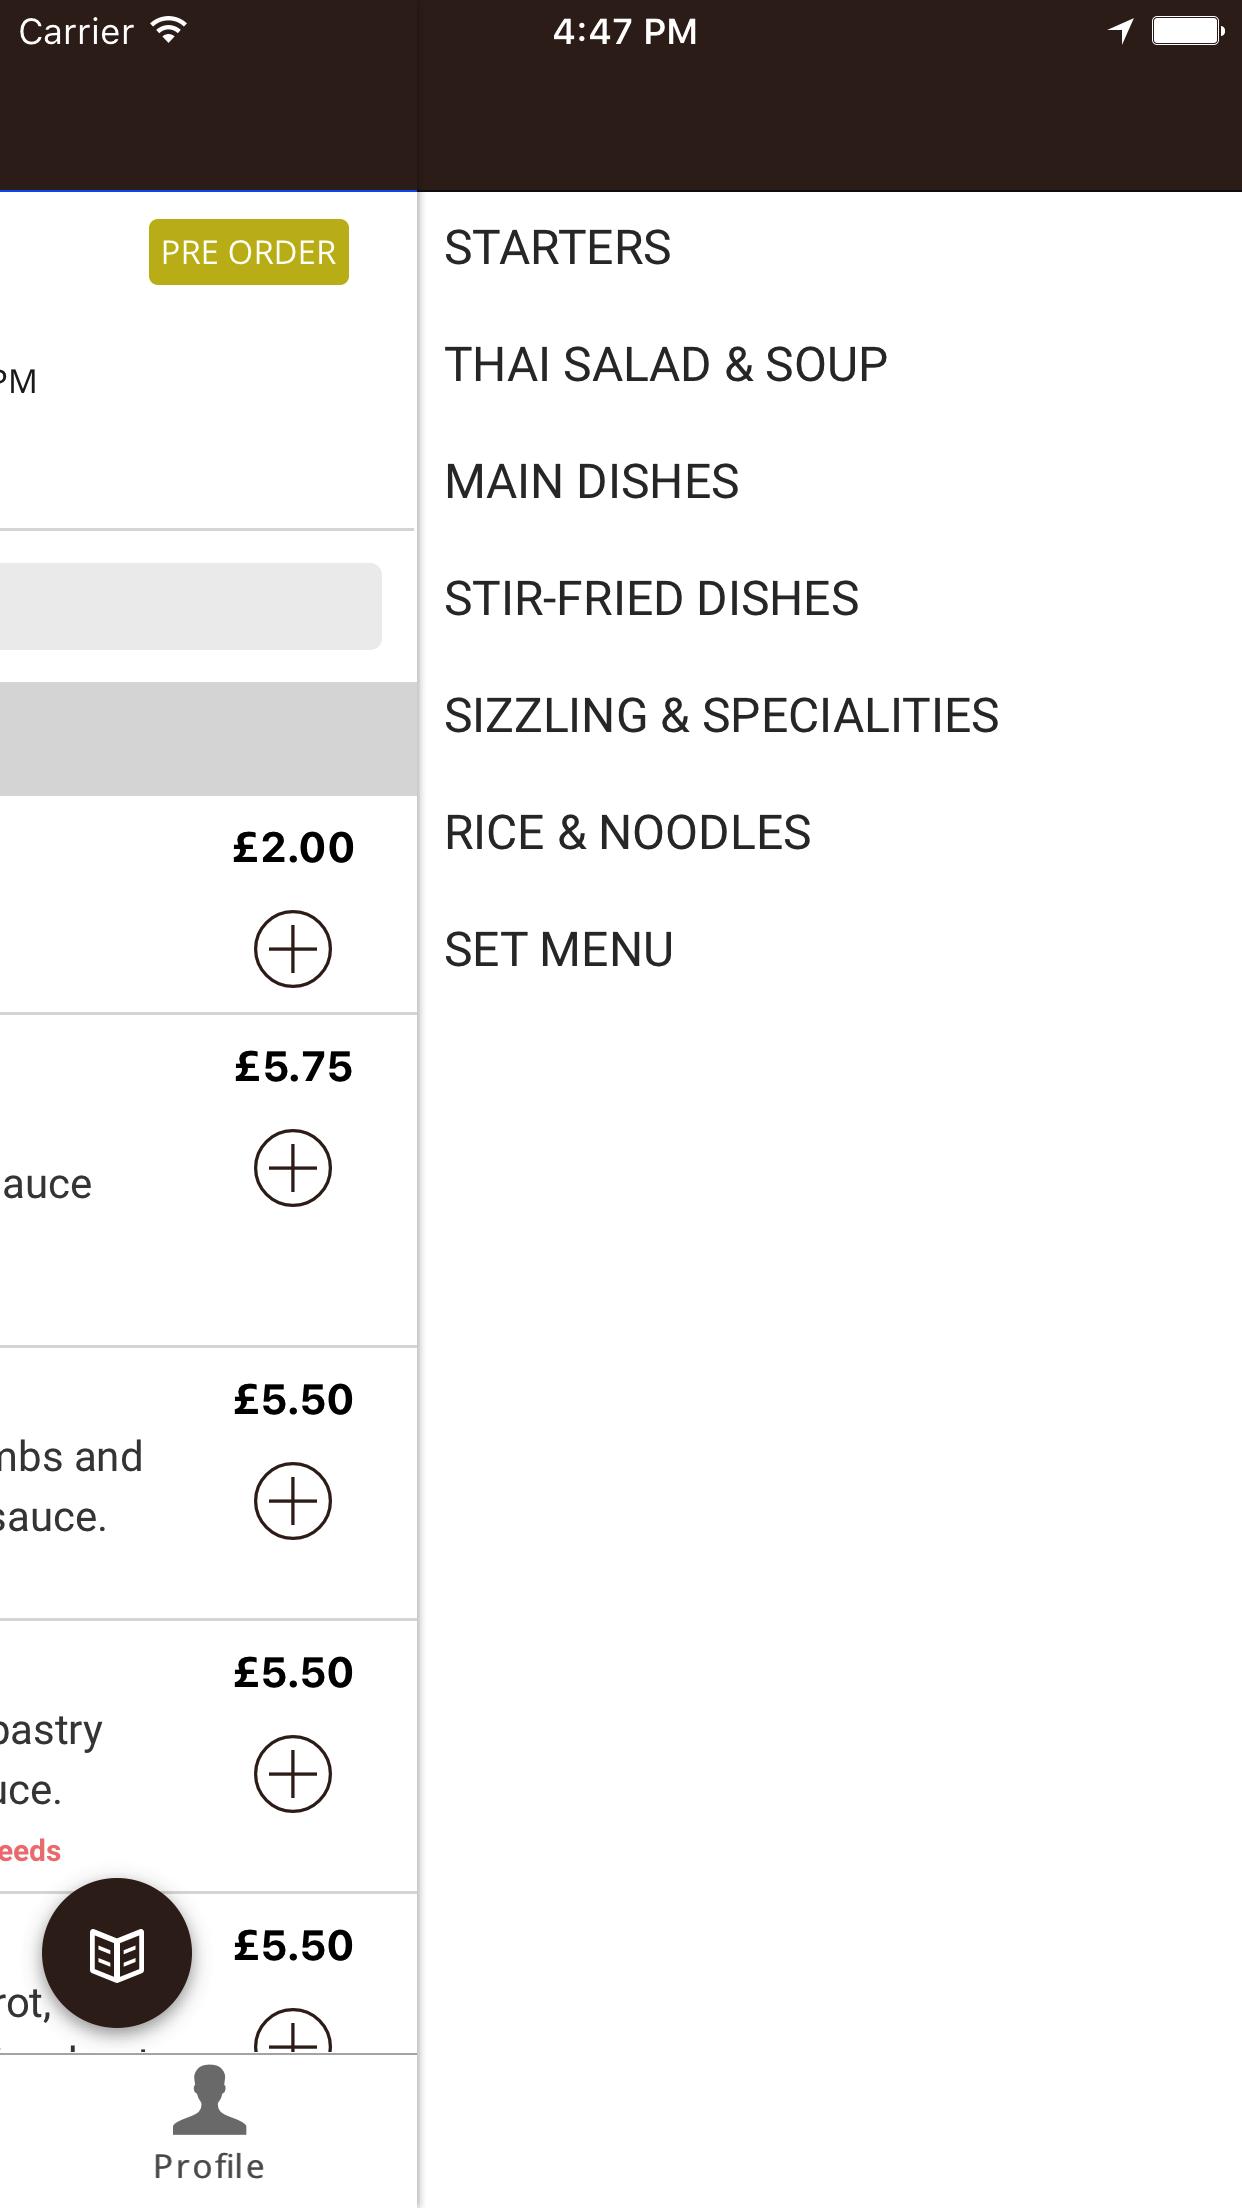Image resolution: width=1242 pixels, height=2208 pixels.
Task: Choose MAIN DISHES from the menu
Action: 592,482
